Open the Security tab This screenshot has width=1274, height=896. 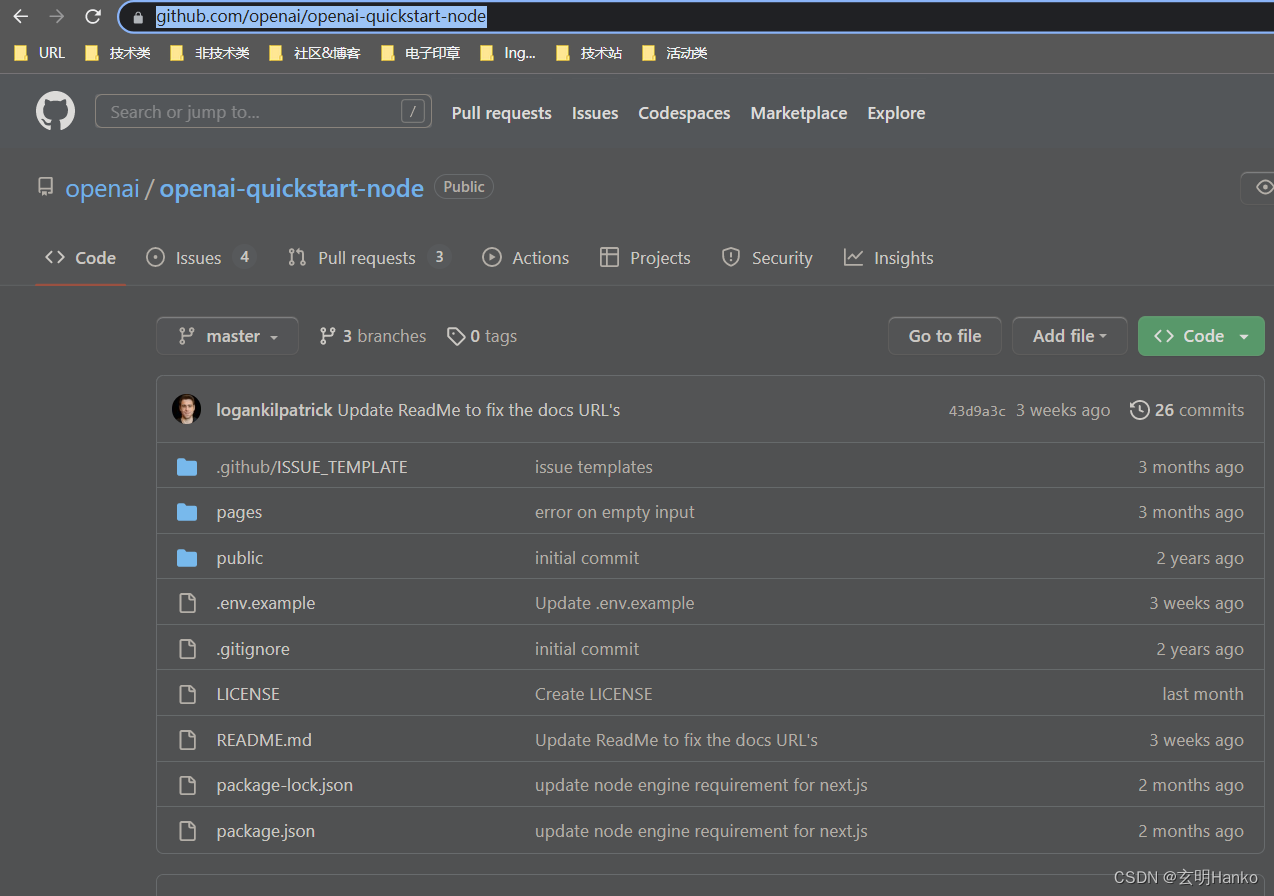coord(767,258)
